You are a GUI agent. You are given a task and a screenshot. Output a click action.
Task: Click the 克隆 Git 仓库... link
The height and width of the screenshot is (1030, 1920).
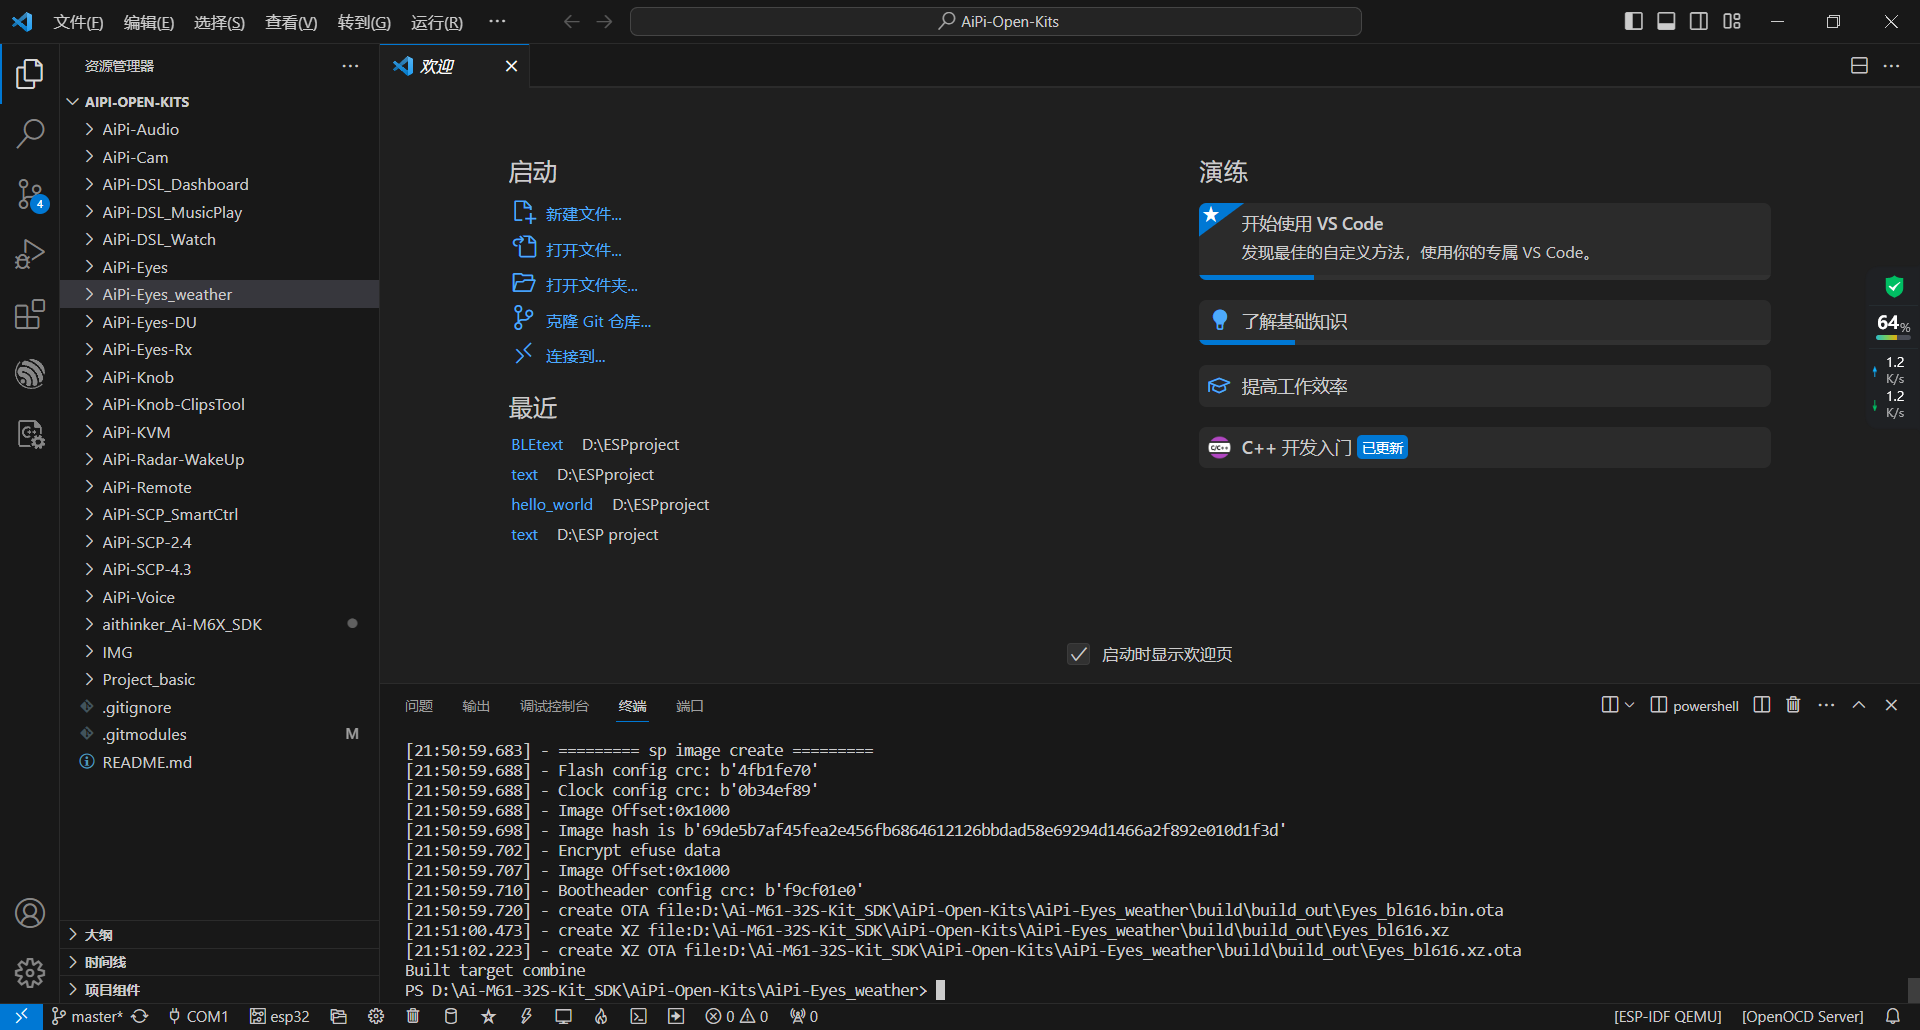(598, 321)
